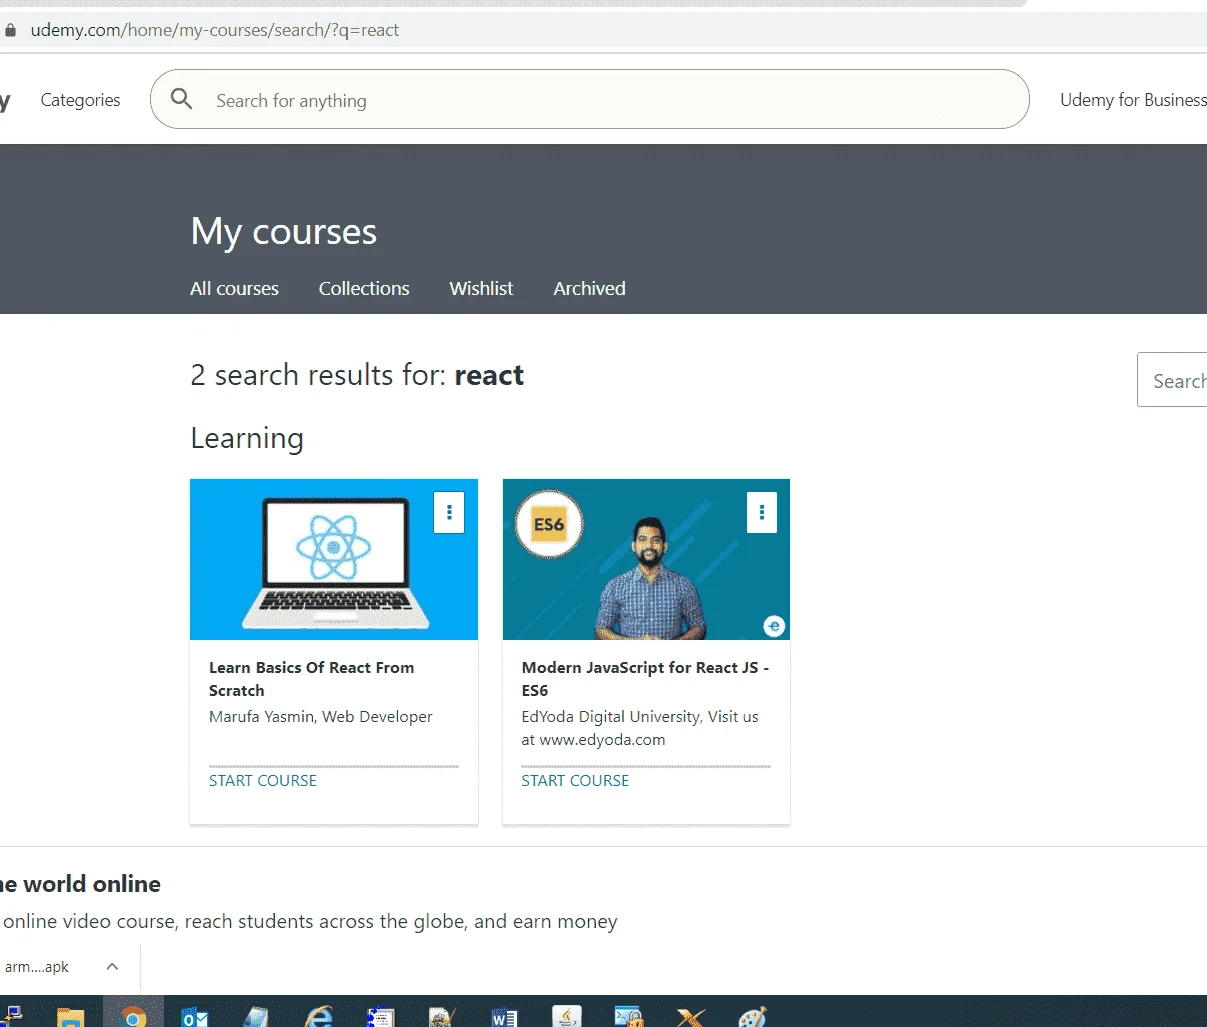Click the padlock icon in address bar
This screenshot has height=1027, width=1207.
[x=10, y=30]
